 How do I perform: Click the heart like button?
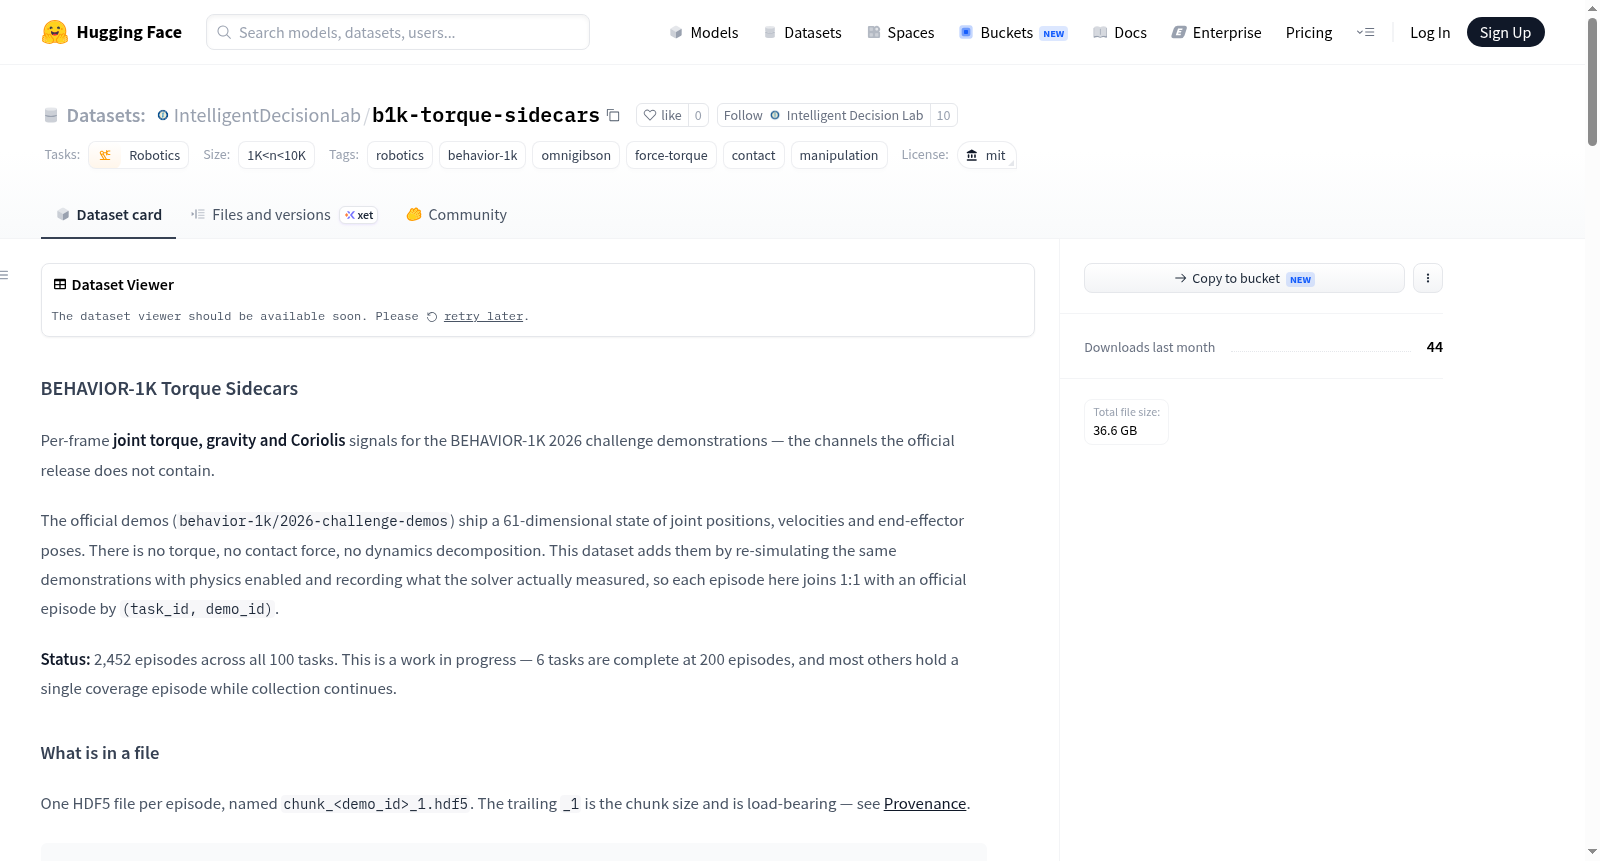pyautogui.click(x=662, y=115)
